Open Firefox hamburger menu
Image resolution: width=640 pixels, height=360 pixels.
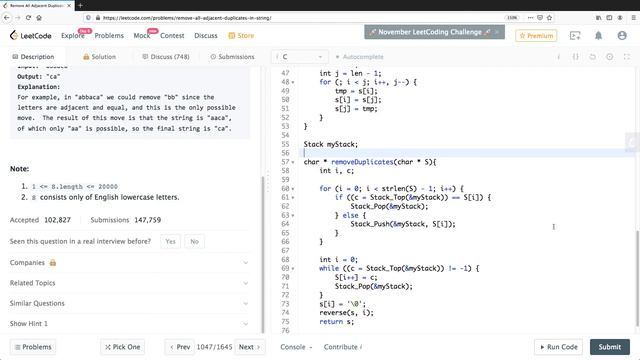633,18
